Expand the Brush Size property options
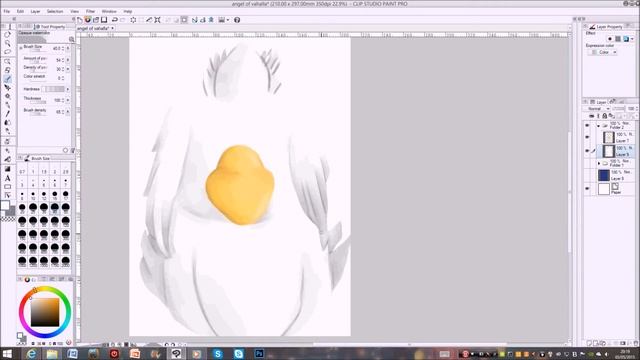 21,48
